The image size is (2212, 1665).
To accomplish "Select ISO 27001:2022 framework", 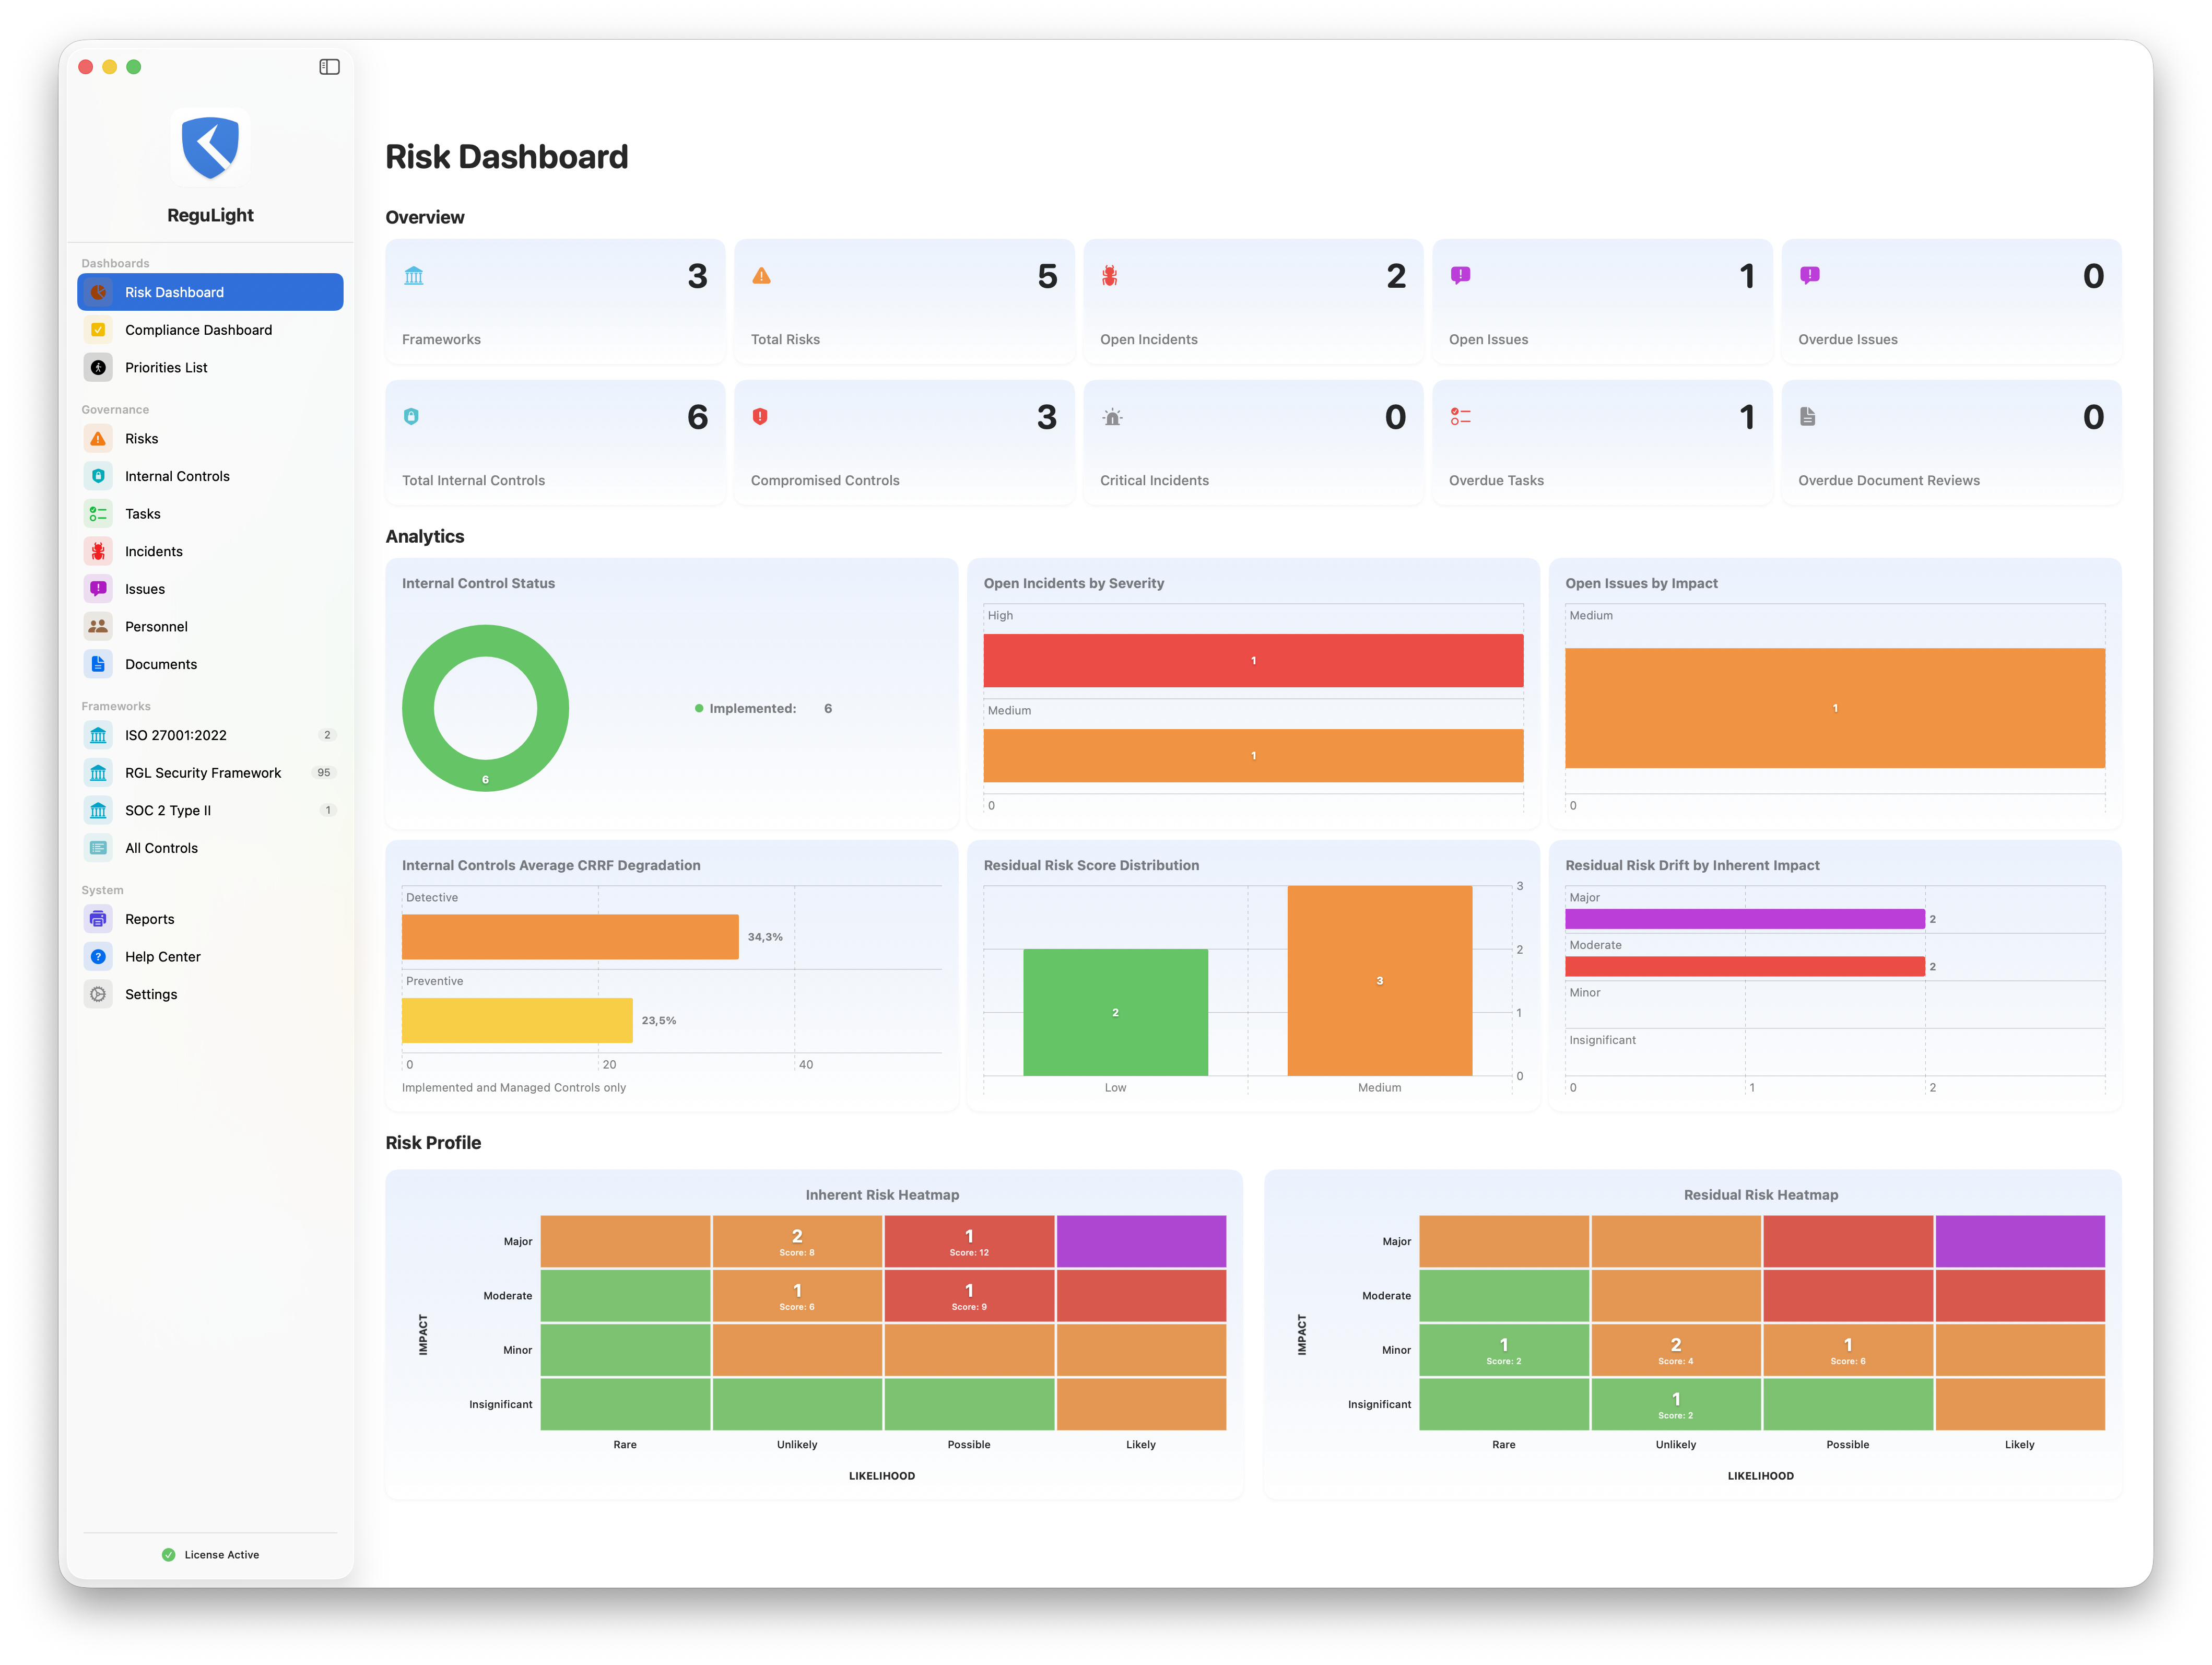I will tap(176, 735).
